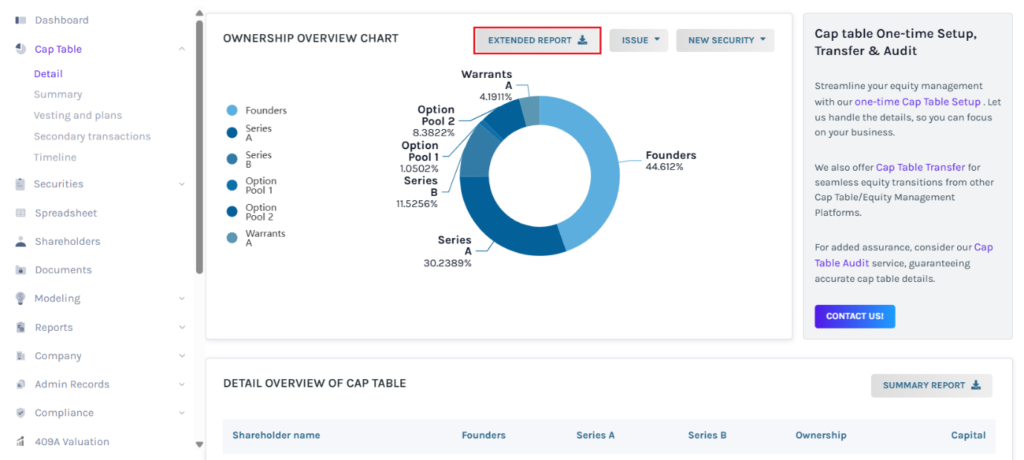
Task: Click the Modeling lightbulb icon
Action: pyautogui.click(x=21, y=298)
